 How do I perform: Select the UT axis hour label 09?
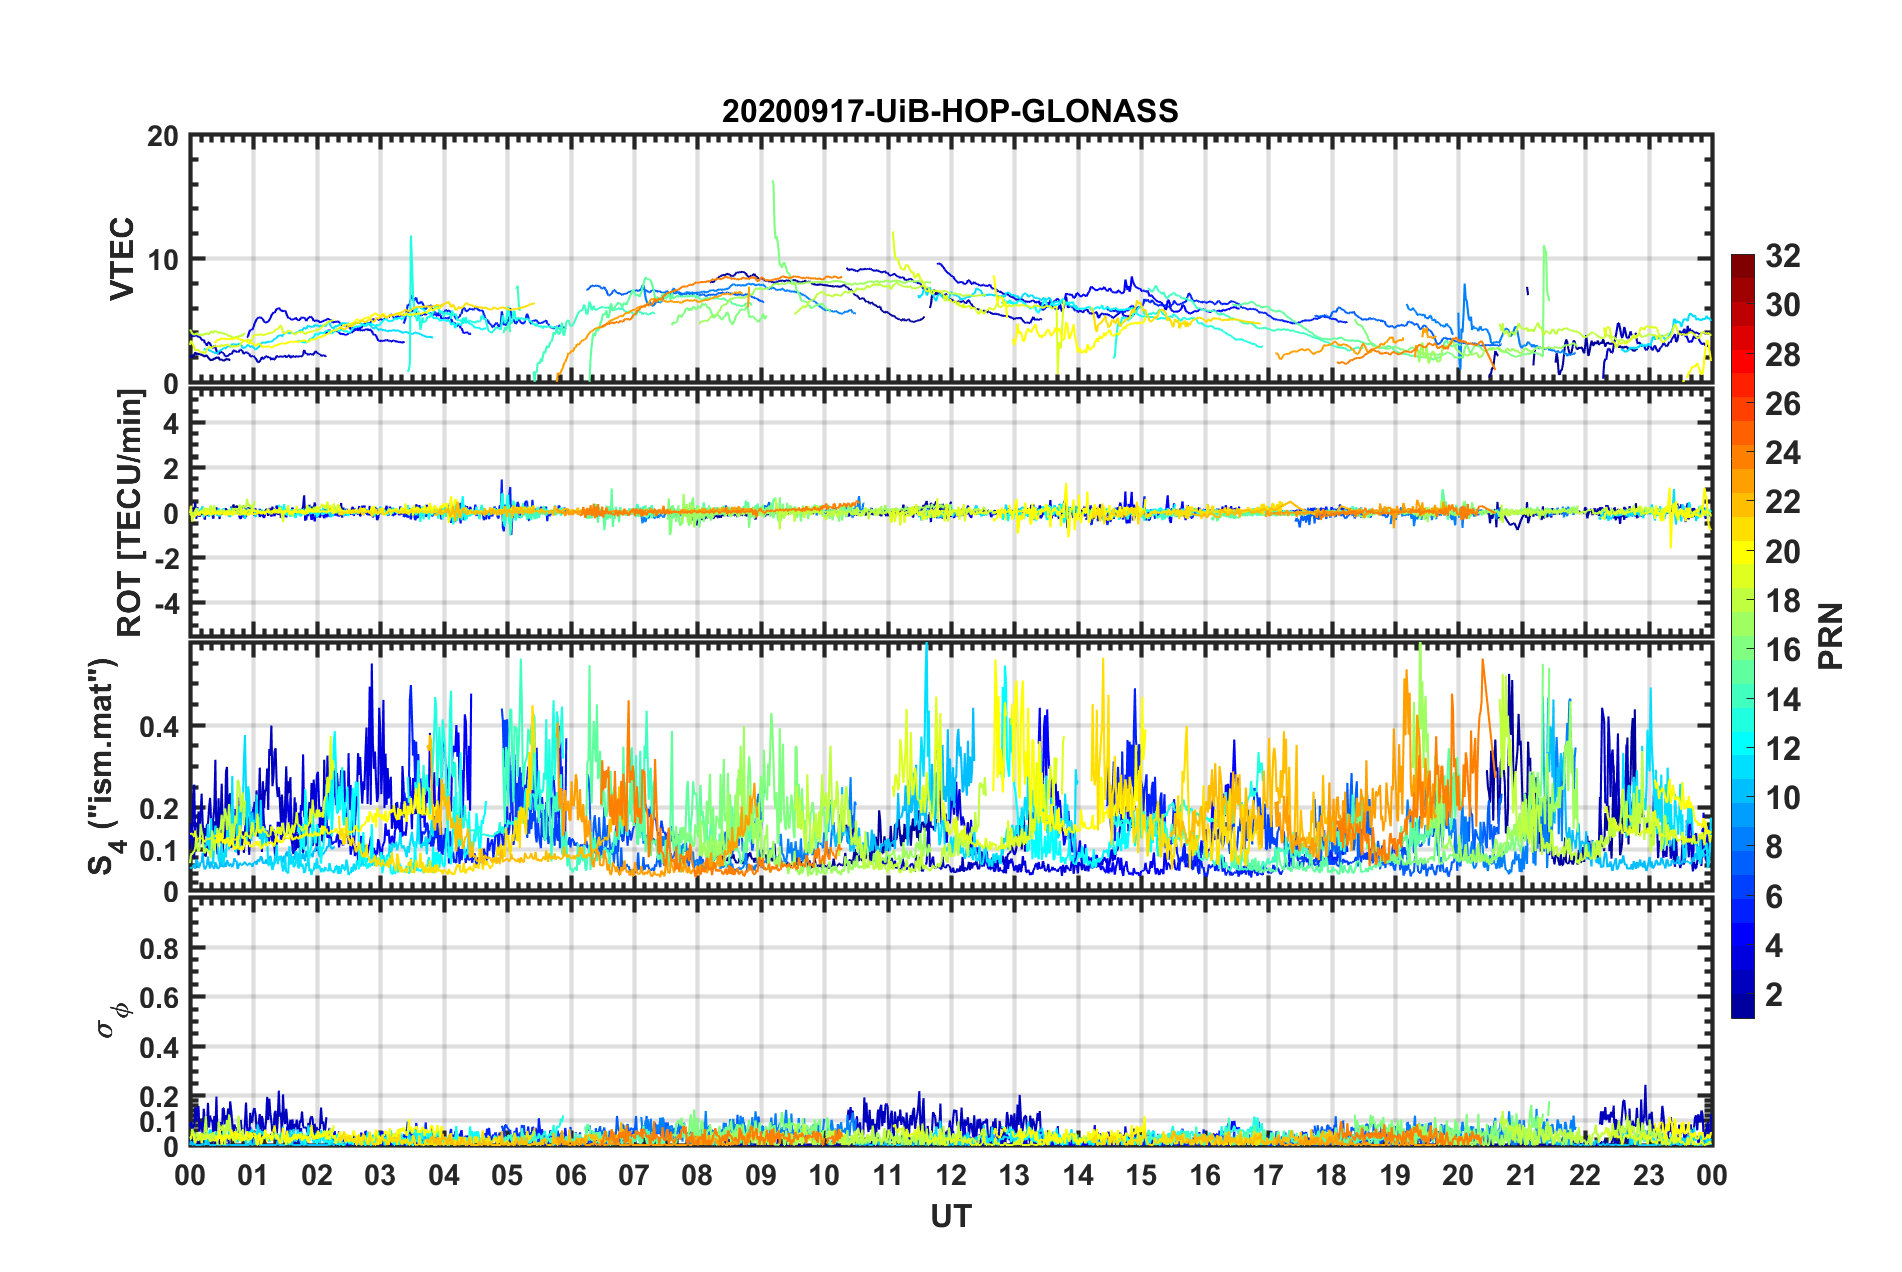point(761,1175)
